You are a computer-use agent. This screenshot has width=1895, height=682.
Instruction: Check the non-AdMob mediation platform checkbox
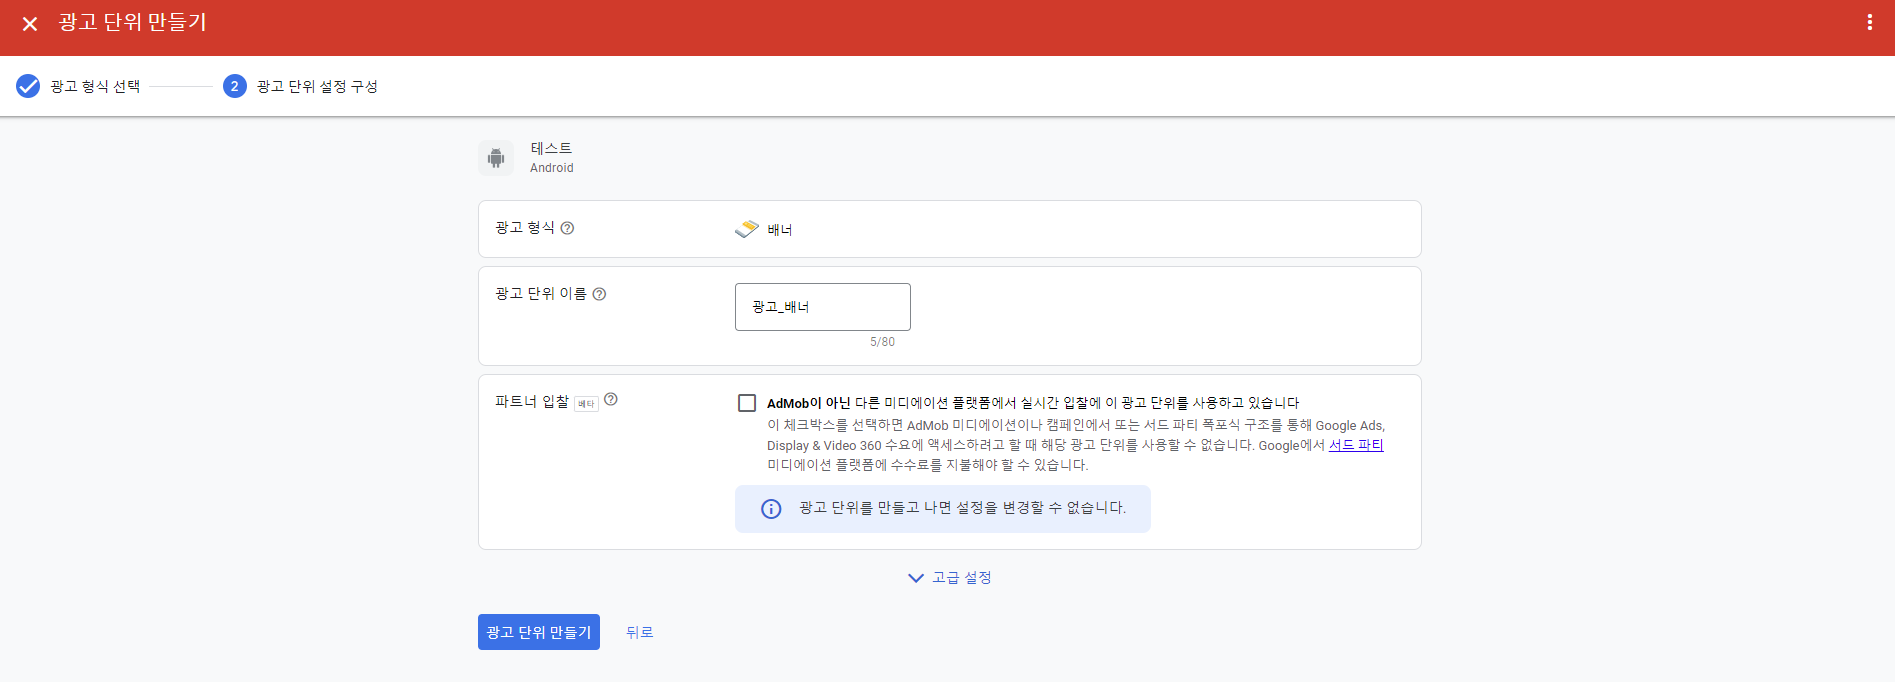tap(747, 403)
